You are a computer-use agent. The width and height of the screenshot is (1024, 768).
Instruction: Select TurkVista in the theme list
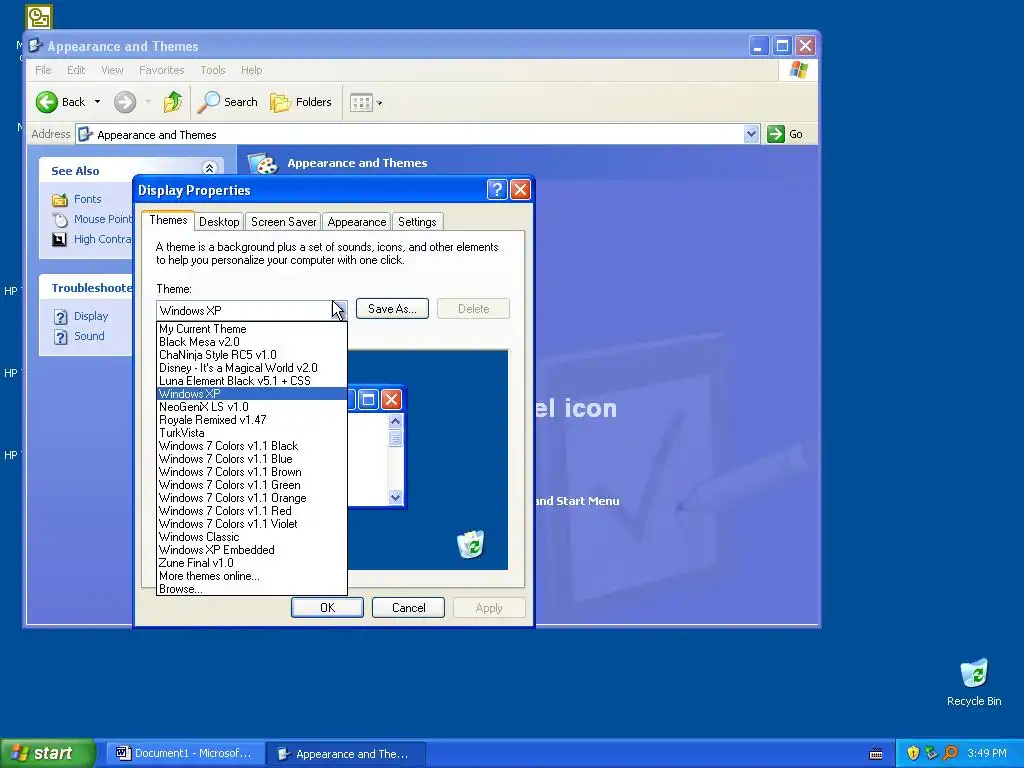click(252, 433)
